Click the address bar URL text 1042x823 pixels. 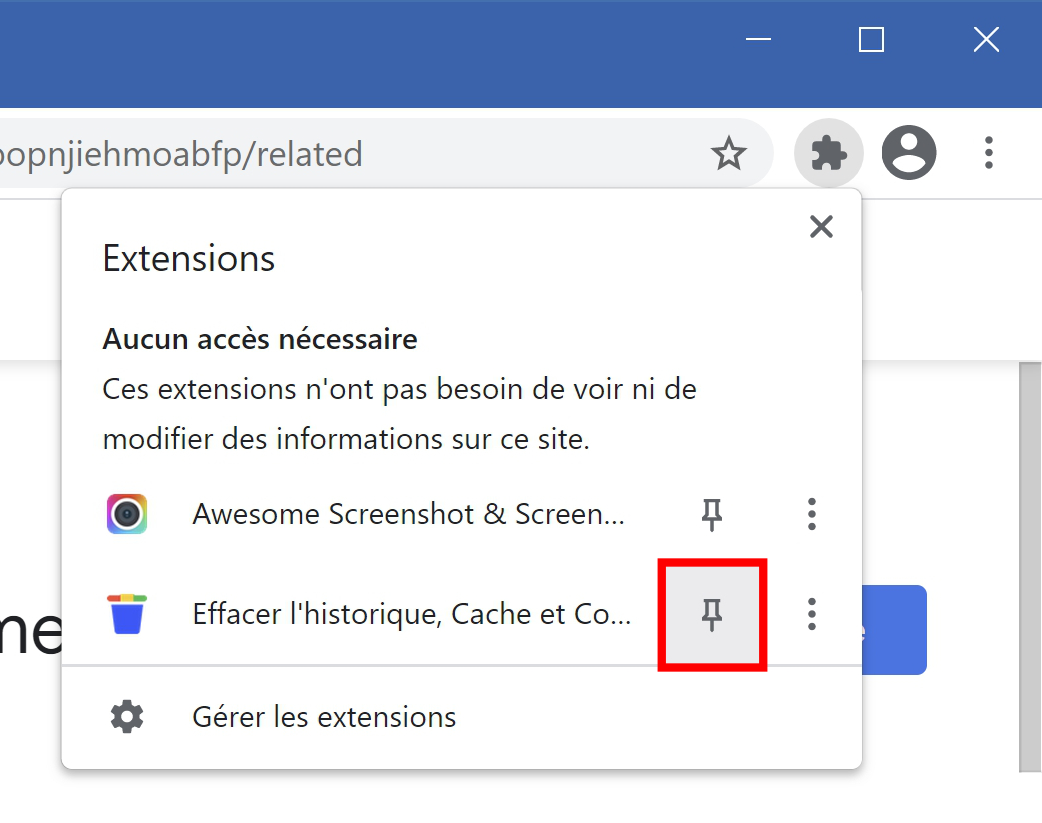point(181,154)
